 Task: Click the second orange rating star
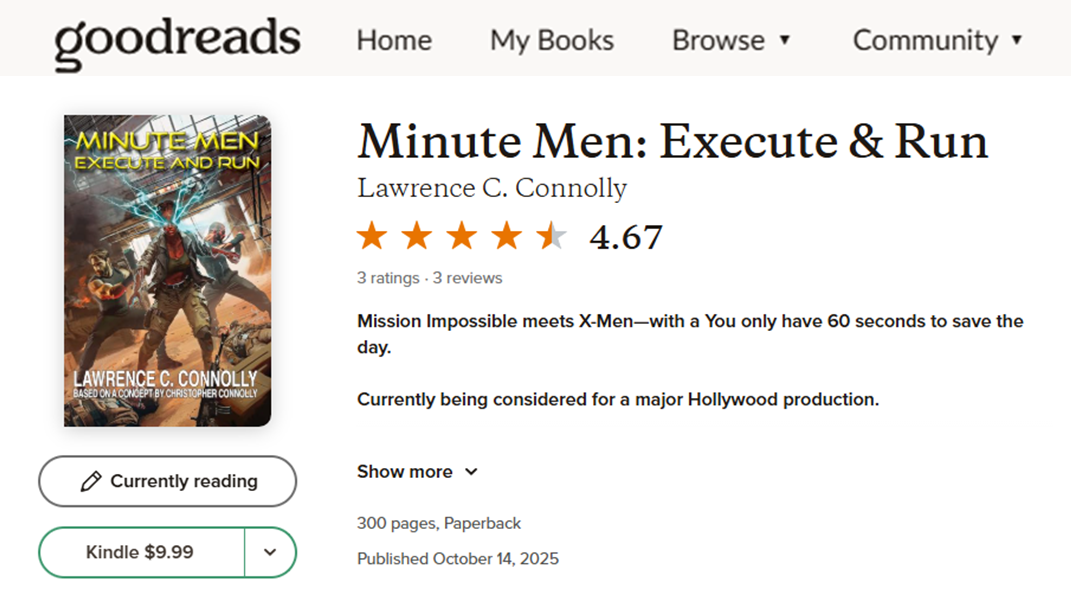click(x=417, y=236)
